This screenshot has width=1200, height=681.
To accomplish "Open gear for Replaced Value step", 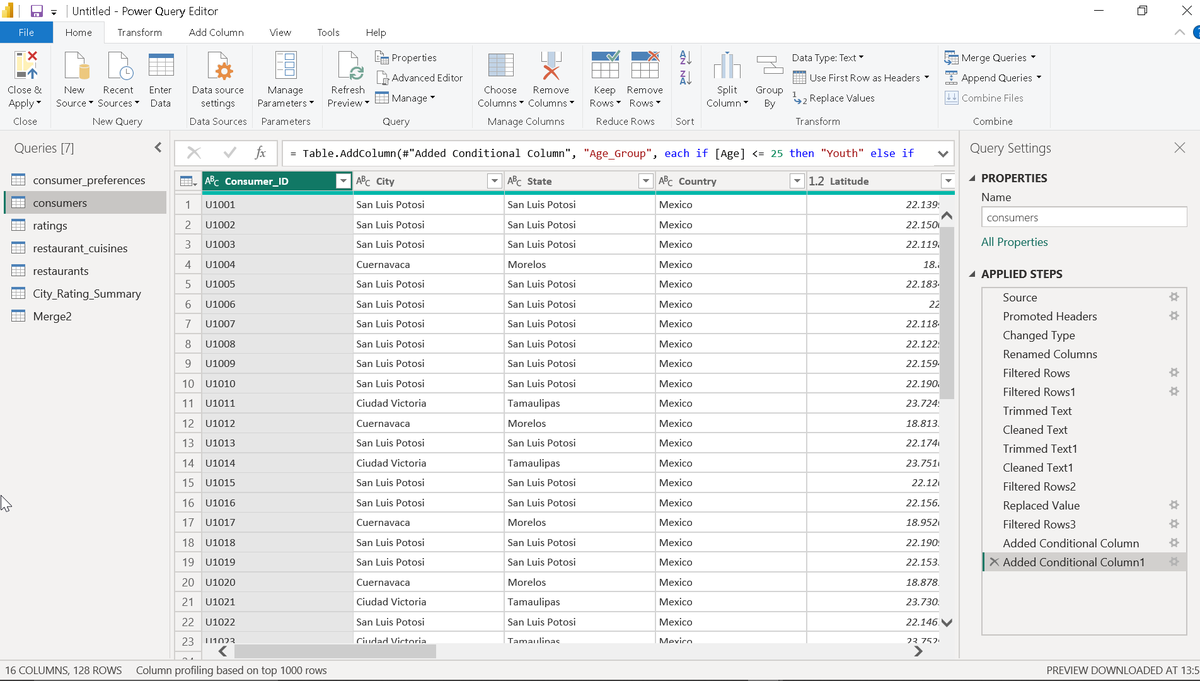I will (x=1174, y=505).
